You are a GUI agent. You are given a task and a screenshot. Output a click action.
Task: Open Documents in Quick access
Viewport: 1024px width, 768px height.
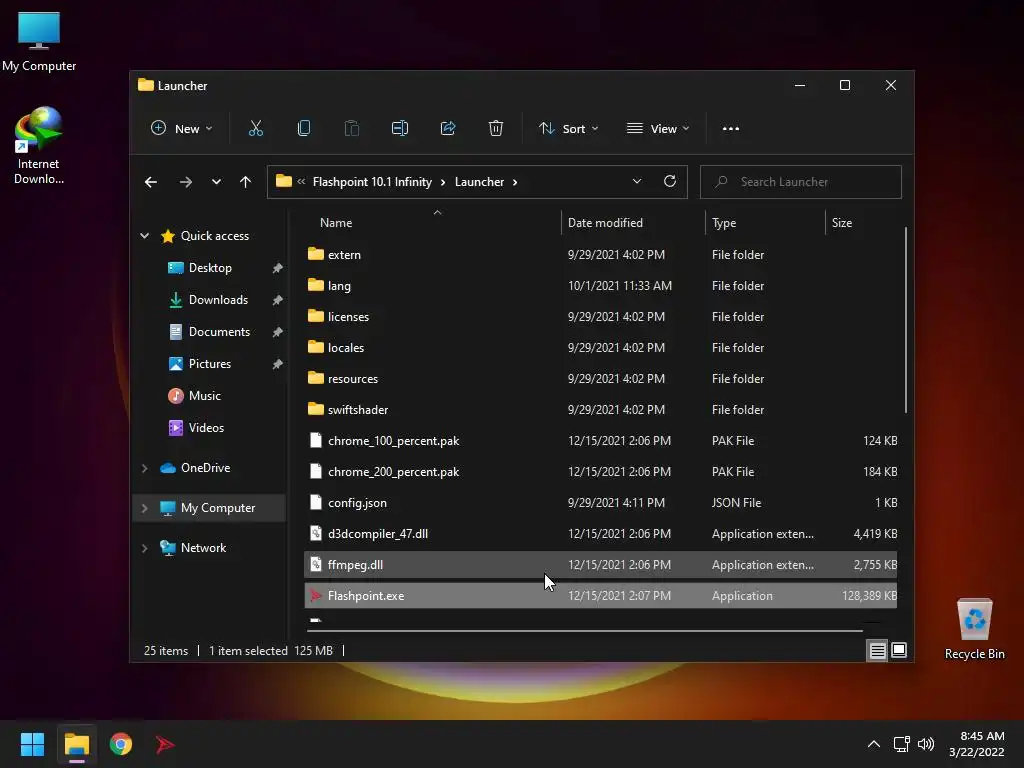219,332
